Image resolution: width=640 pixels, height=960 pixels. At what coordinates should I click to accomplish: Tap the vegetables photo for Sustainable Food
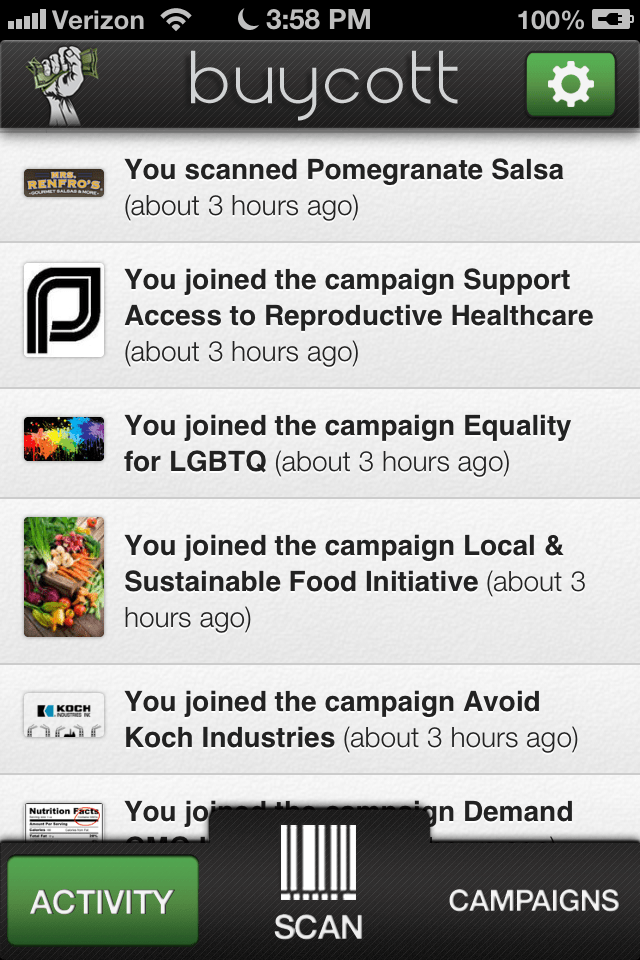click(64, 577)
